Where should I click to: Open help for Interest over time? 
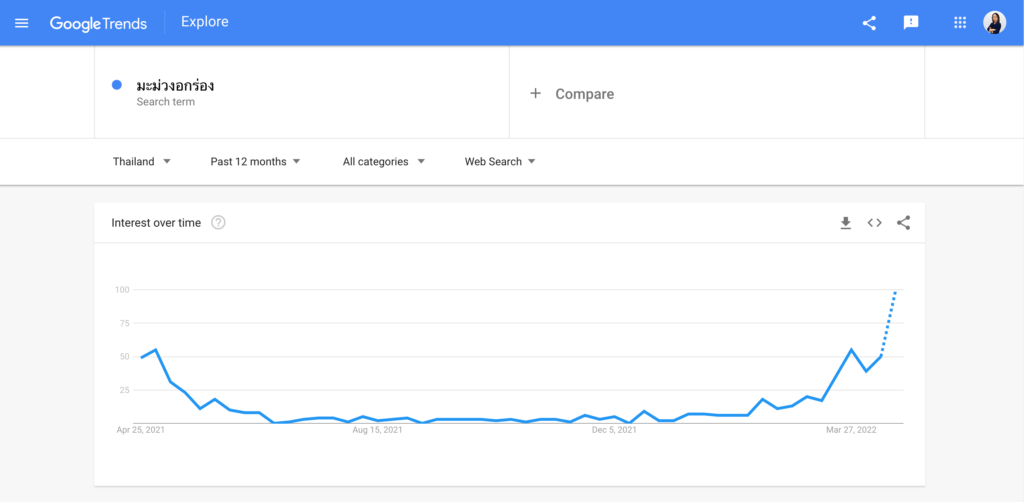pos(218,223)
